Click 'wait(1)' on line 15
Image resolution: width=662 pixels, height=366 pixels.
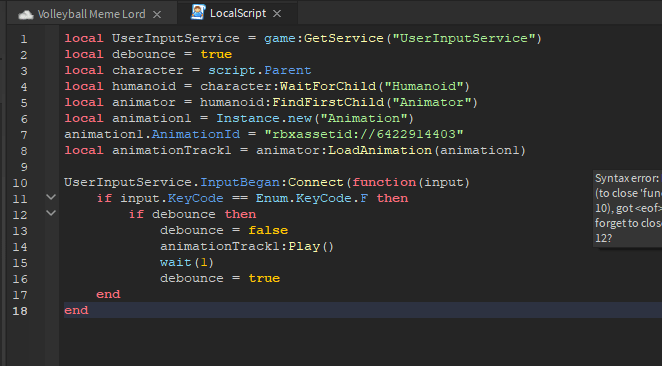pyautogui.click(x=187, y=262)
